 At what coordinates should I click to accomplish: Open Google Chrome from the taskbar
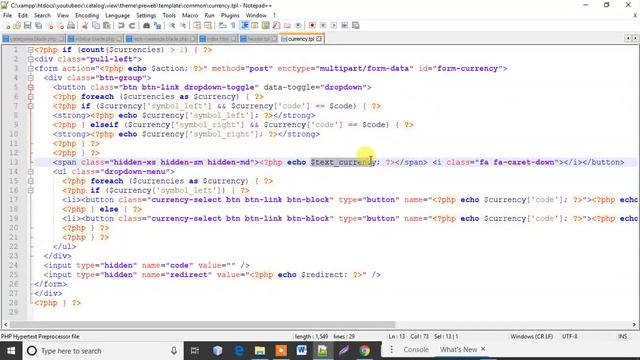(364, 351)
